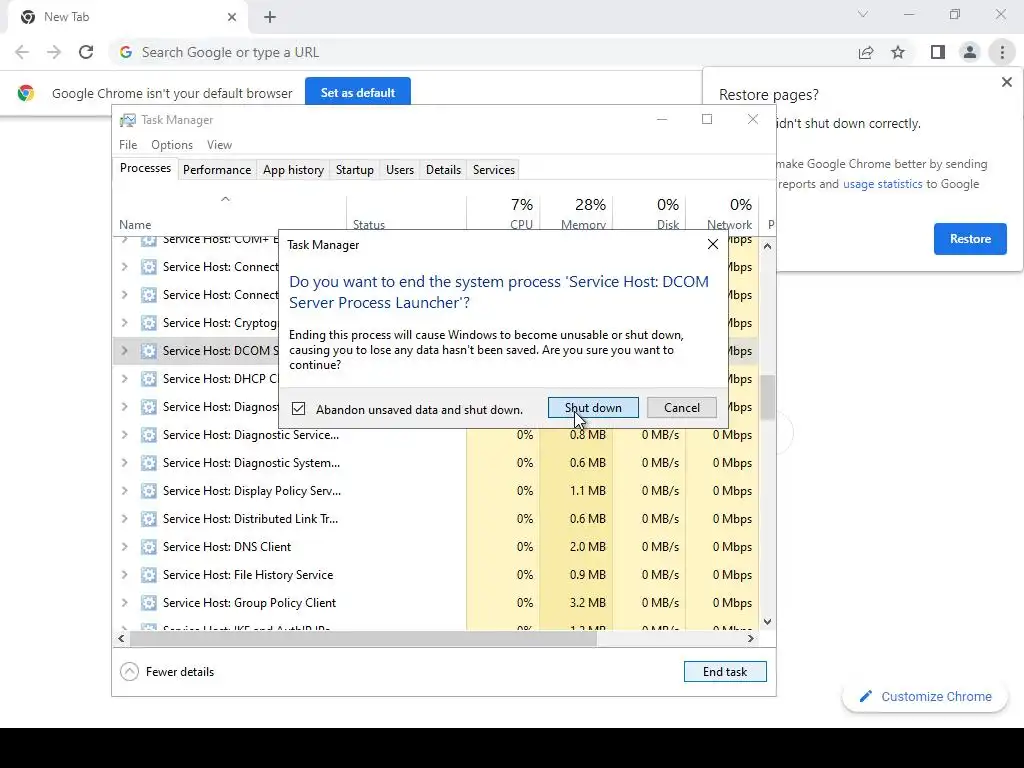Switch to the App history tab

[293, 170]
